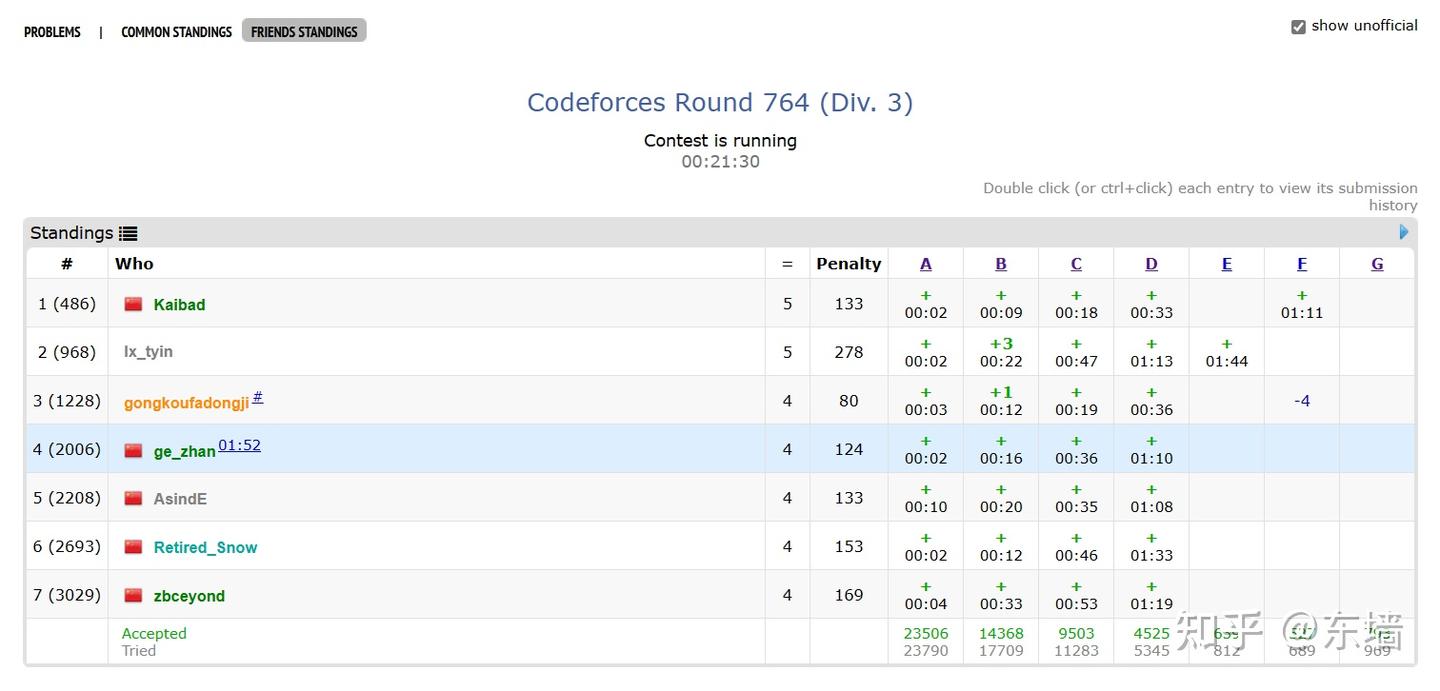Select the Friends Standings tab

click(x=304, y=32)
